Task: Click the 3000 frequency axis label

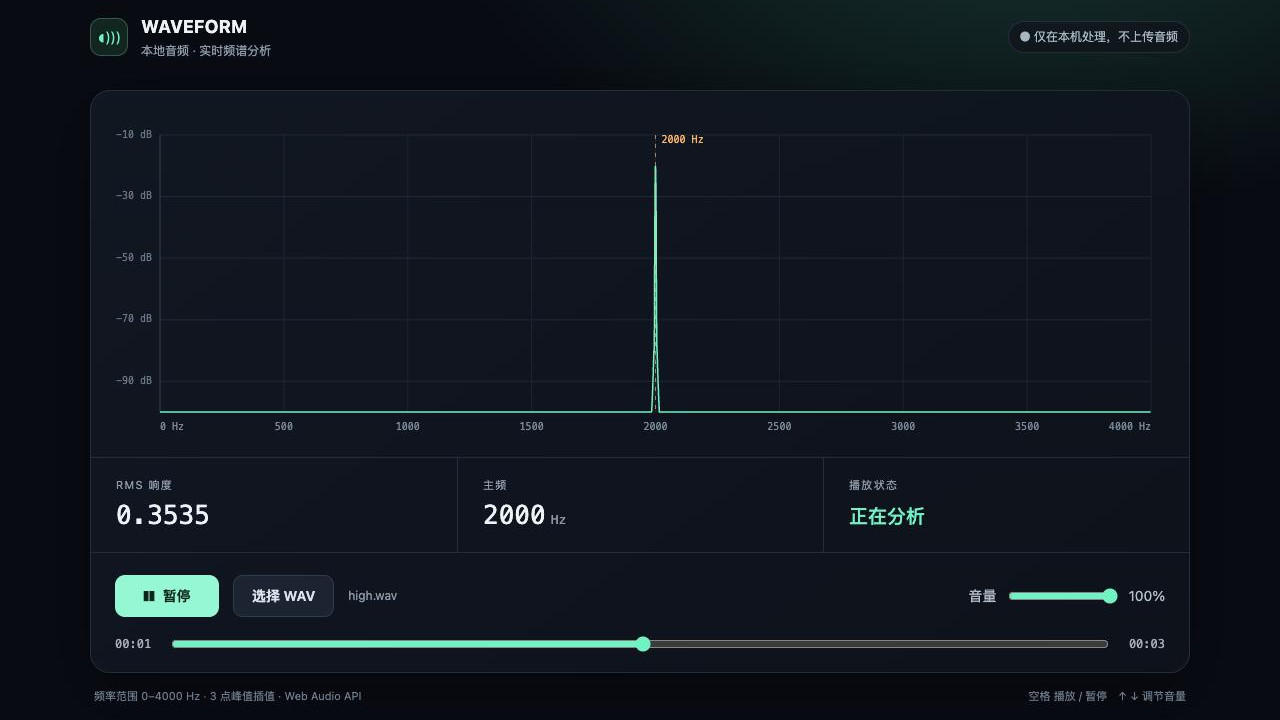Action: (x=903, y=427)
